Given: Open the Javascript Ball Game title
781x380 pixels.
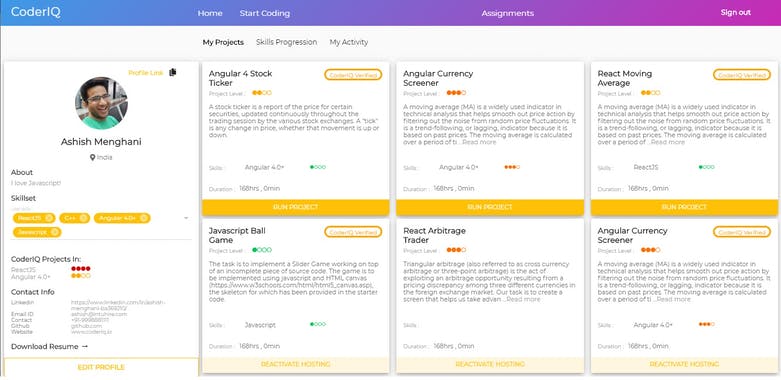Looking at the screenshot, I should [x=237, y=236].
